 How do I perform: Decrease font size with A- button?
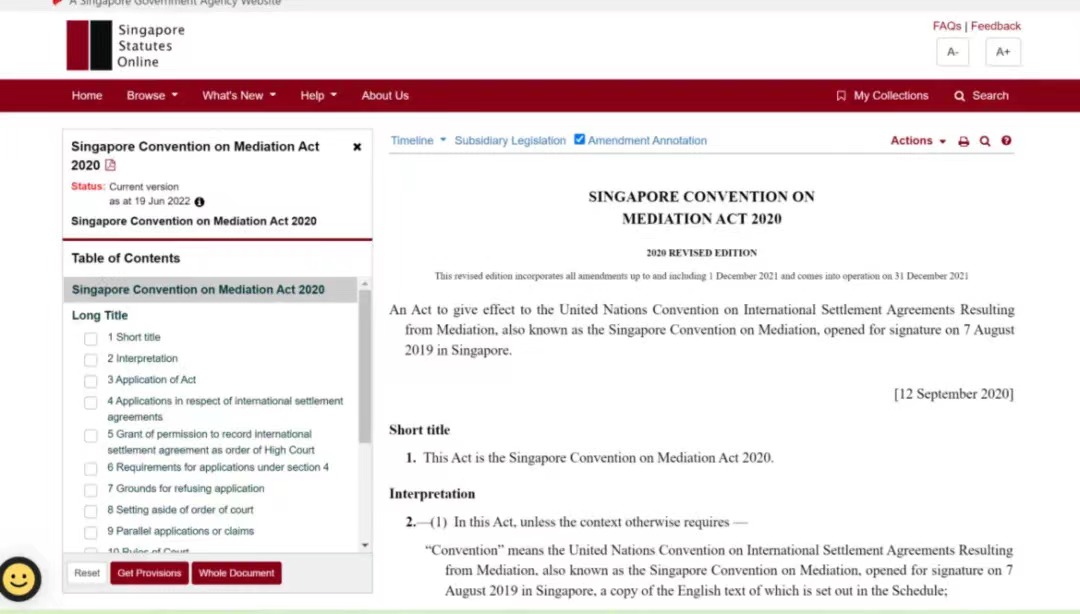[x=953, y=52]
